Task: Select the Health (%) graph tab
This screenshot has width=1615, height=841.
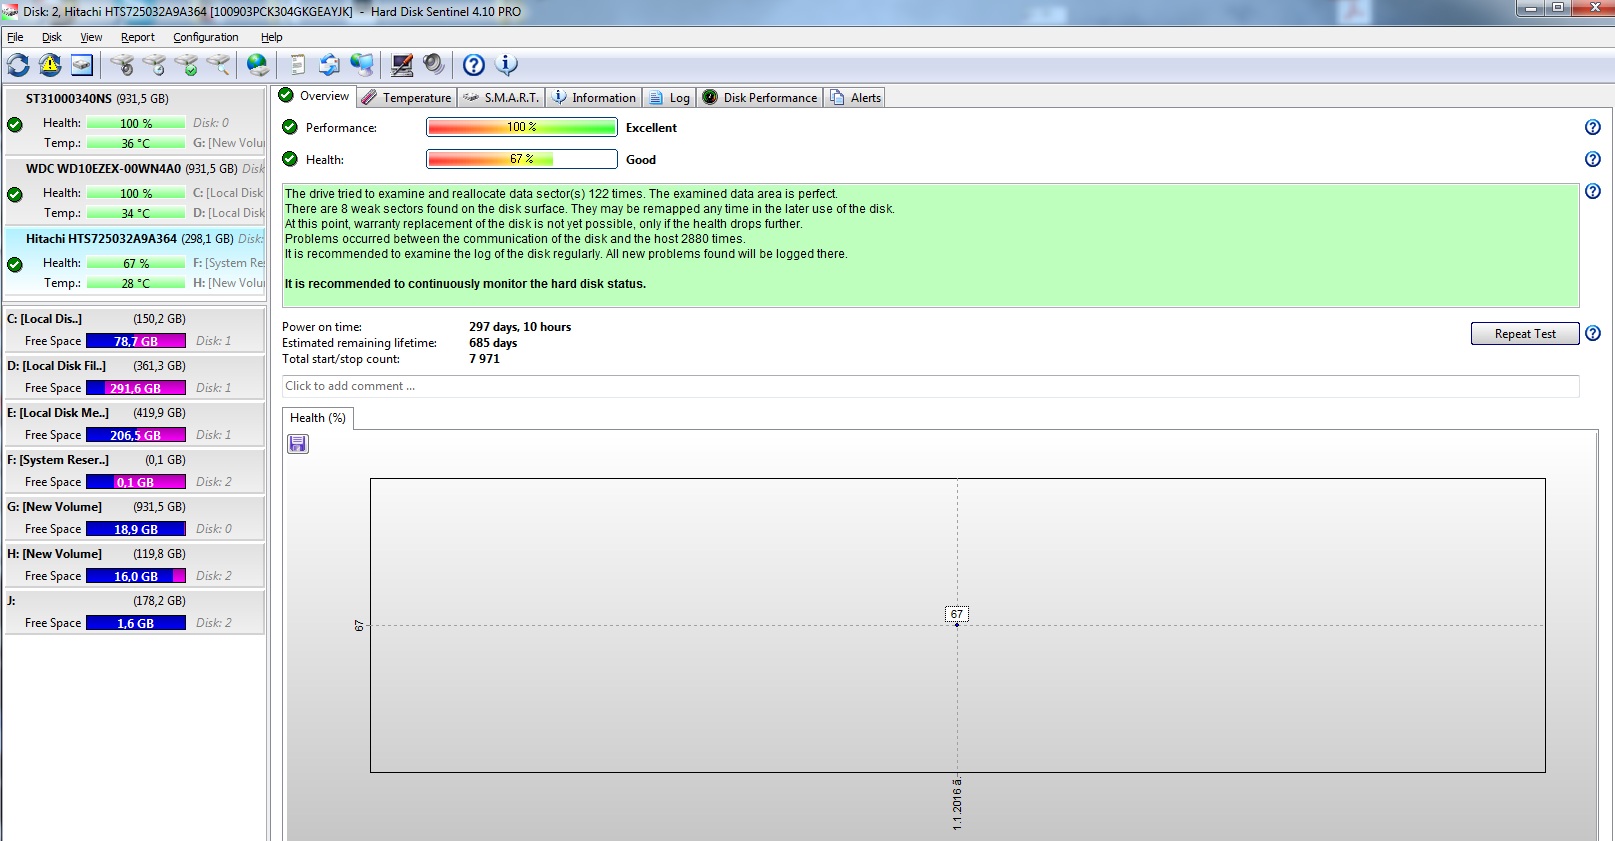Action: [318, 418]
